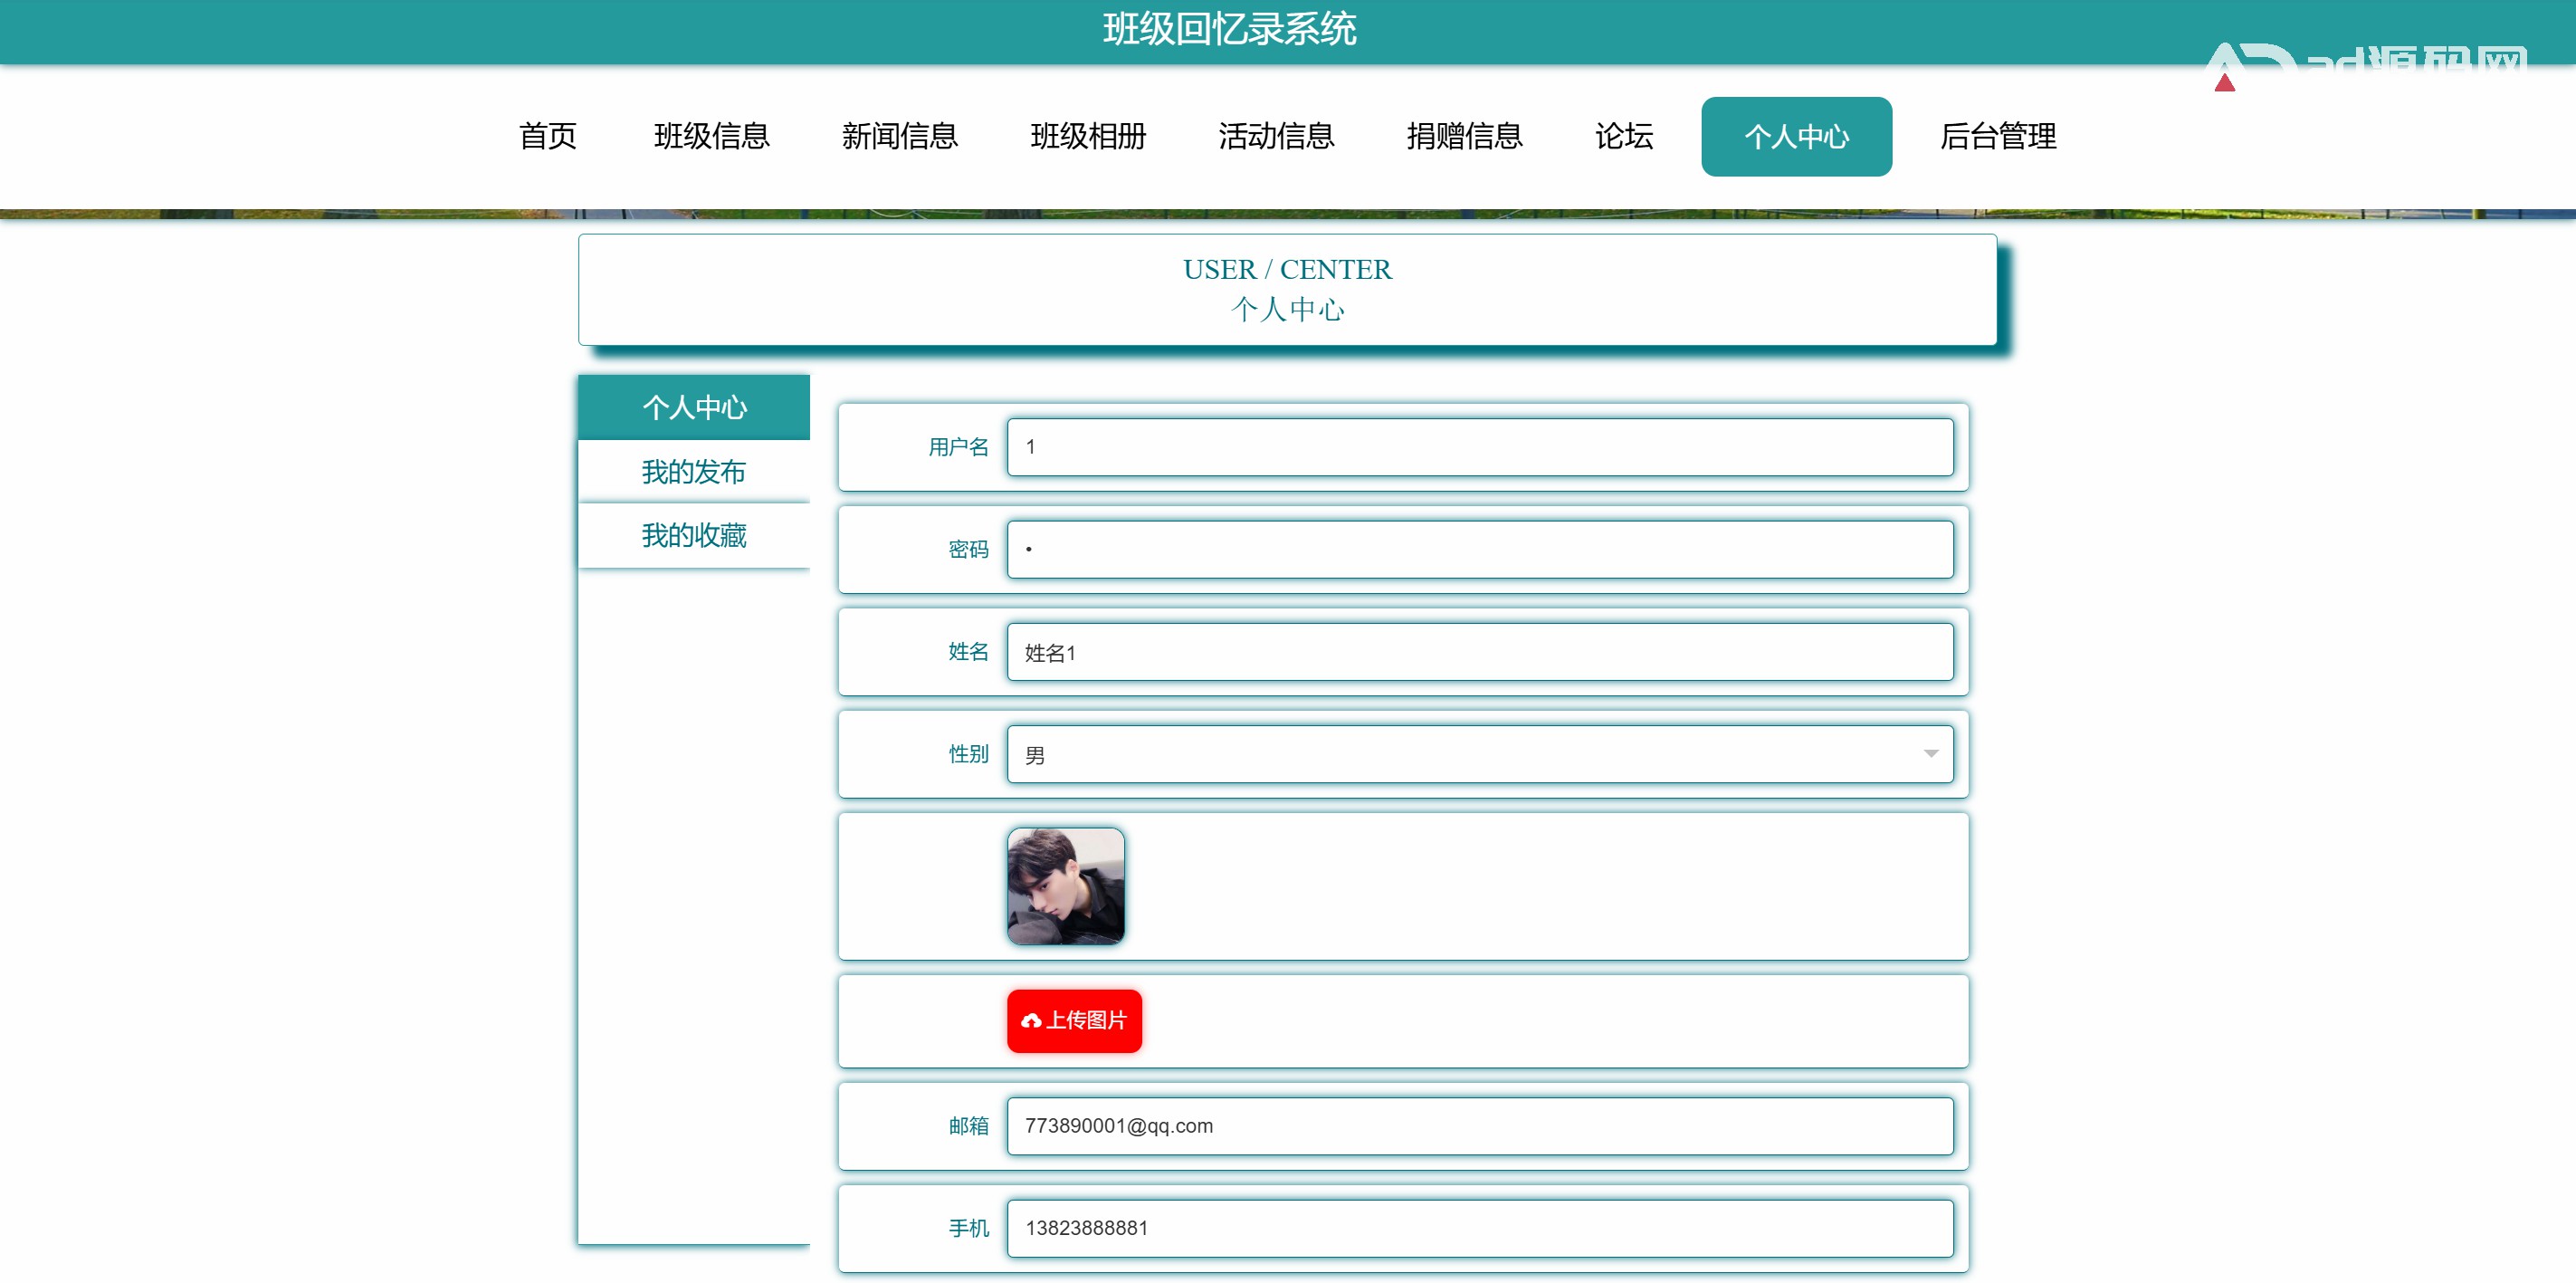Open the 性别 select box showing 男
The height and width of the screenshot is (1283, 2576).
pos(1478,754)
